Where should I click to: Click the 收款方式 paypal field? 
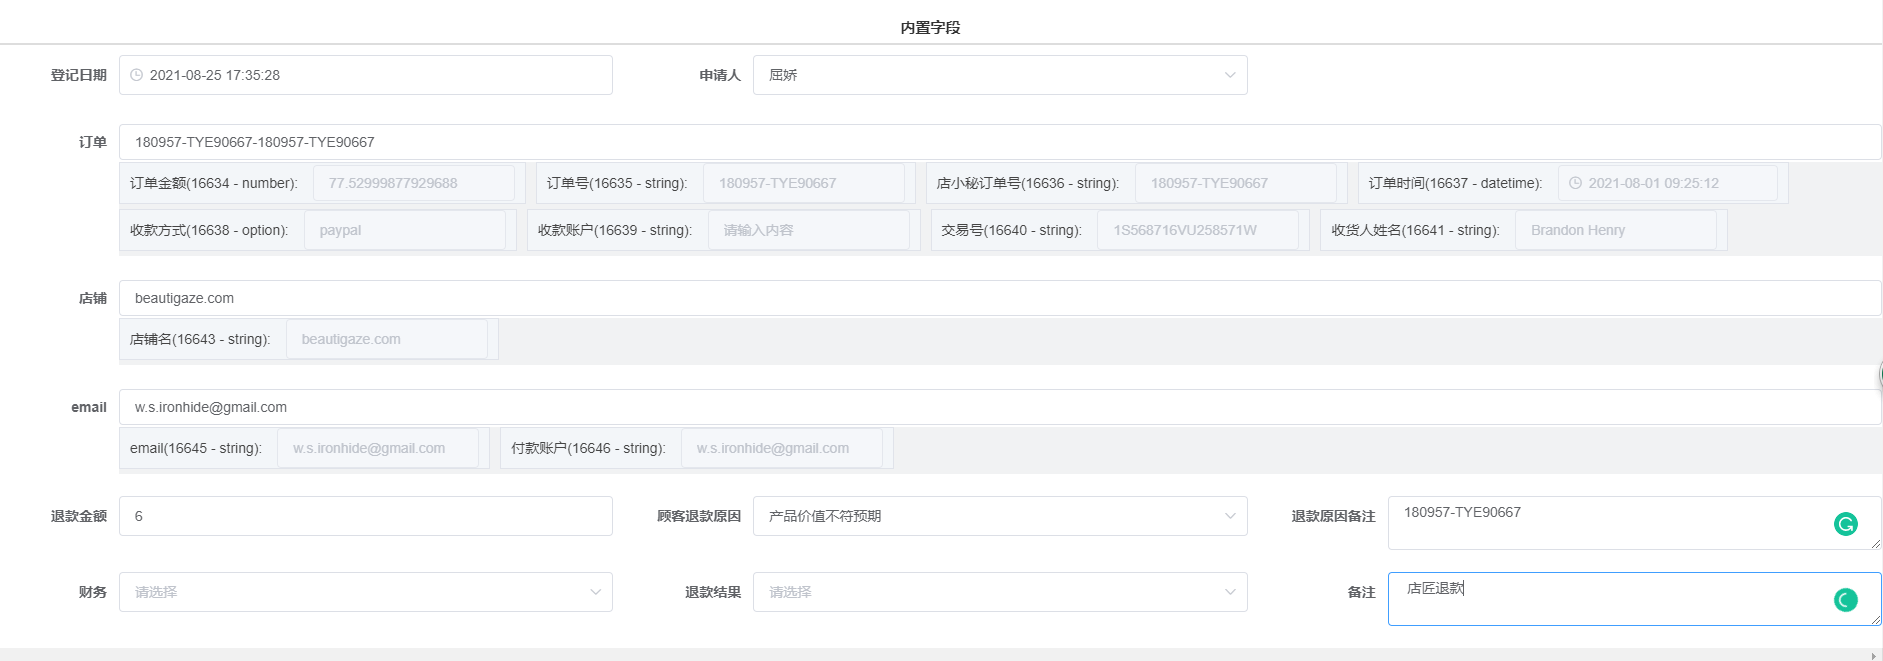point(404,230)
